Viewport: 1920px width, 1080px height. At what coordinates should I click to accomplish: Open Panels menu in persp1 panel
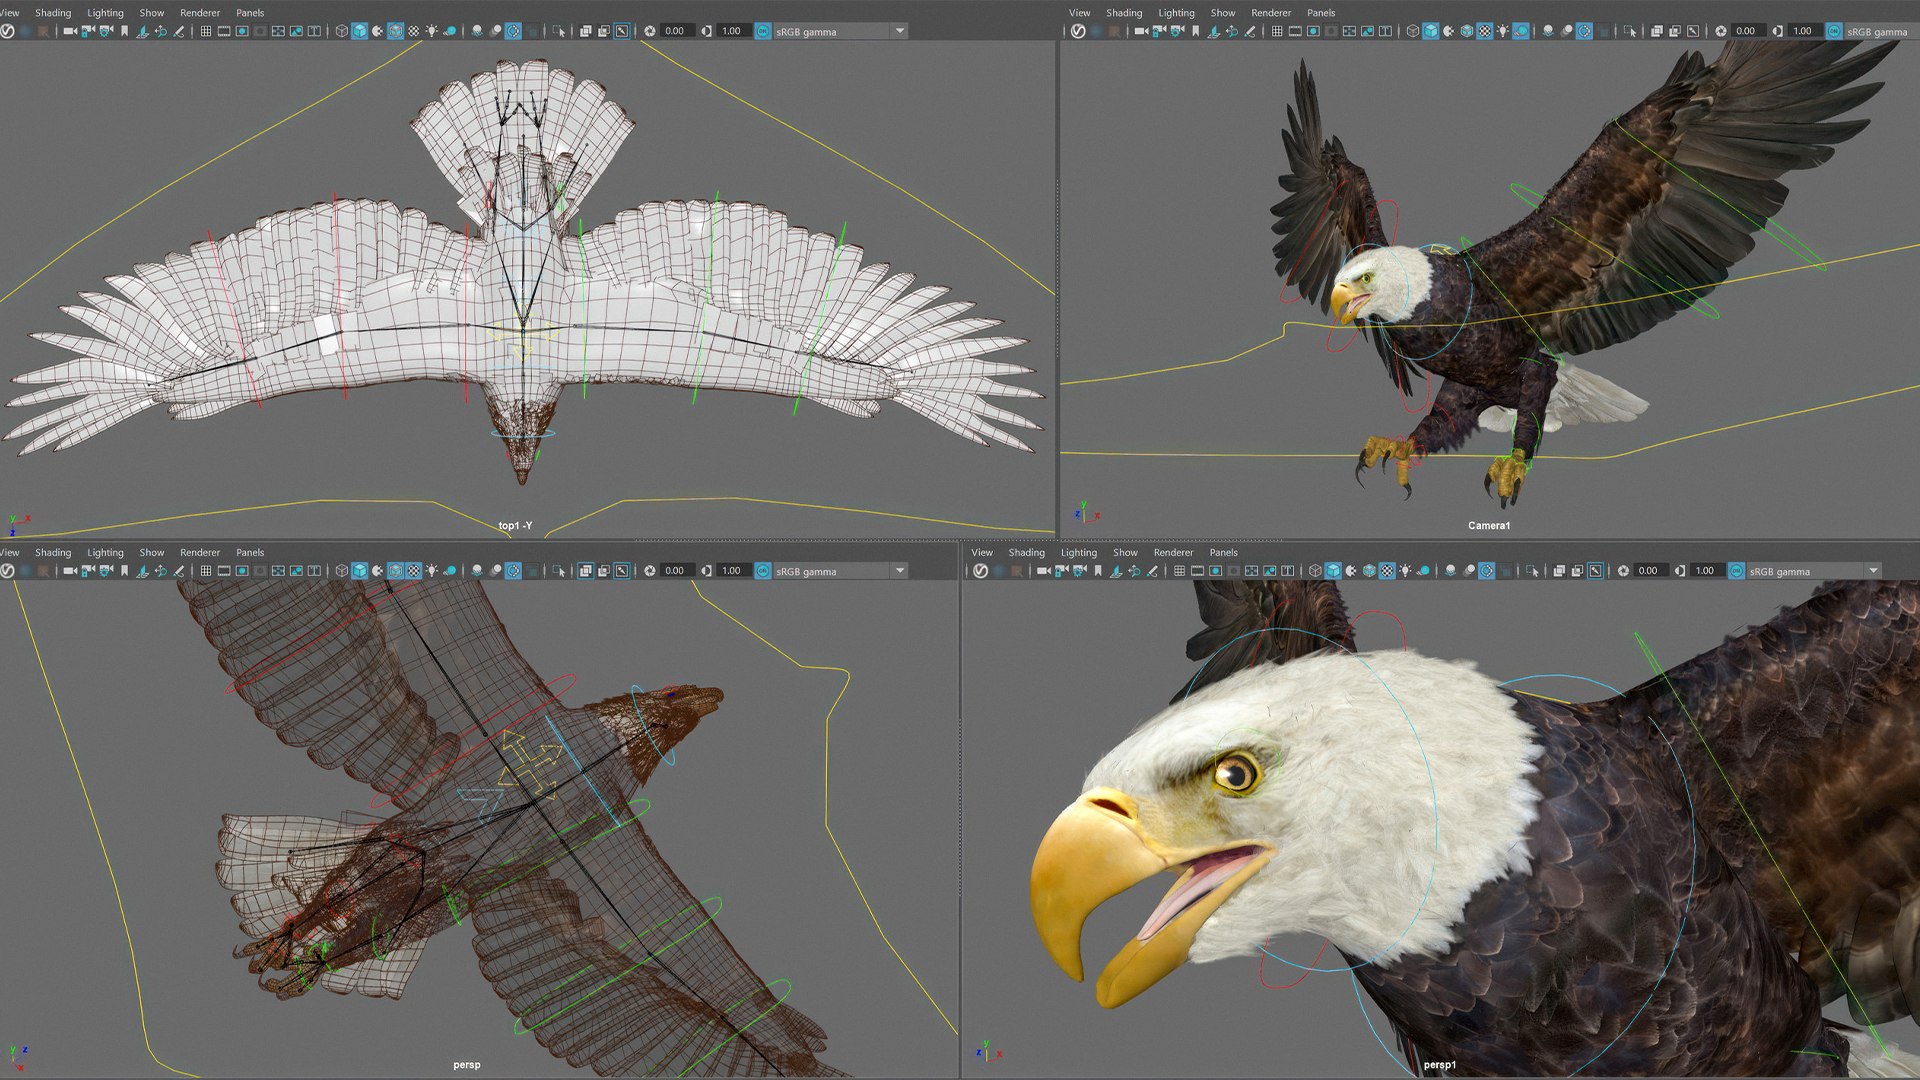tap(1223, 552)
